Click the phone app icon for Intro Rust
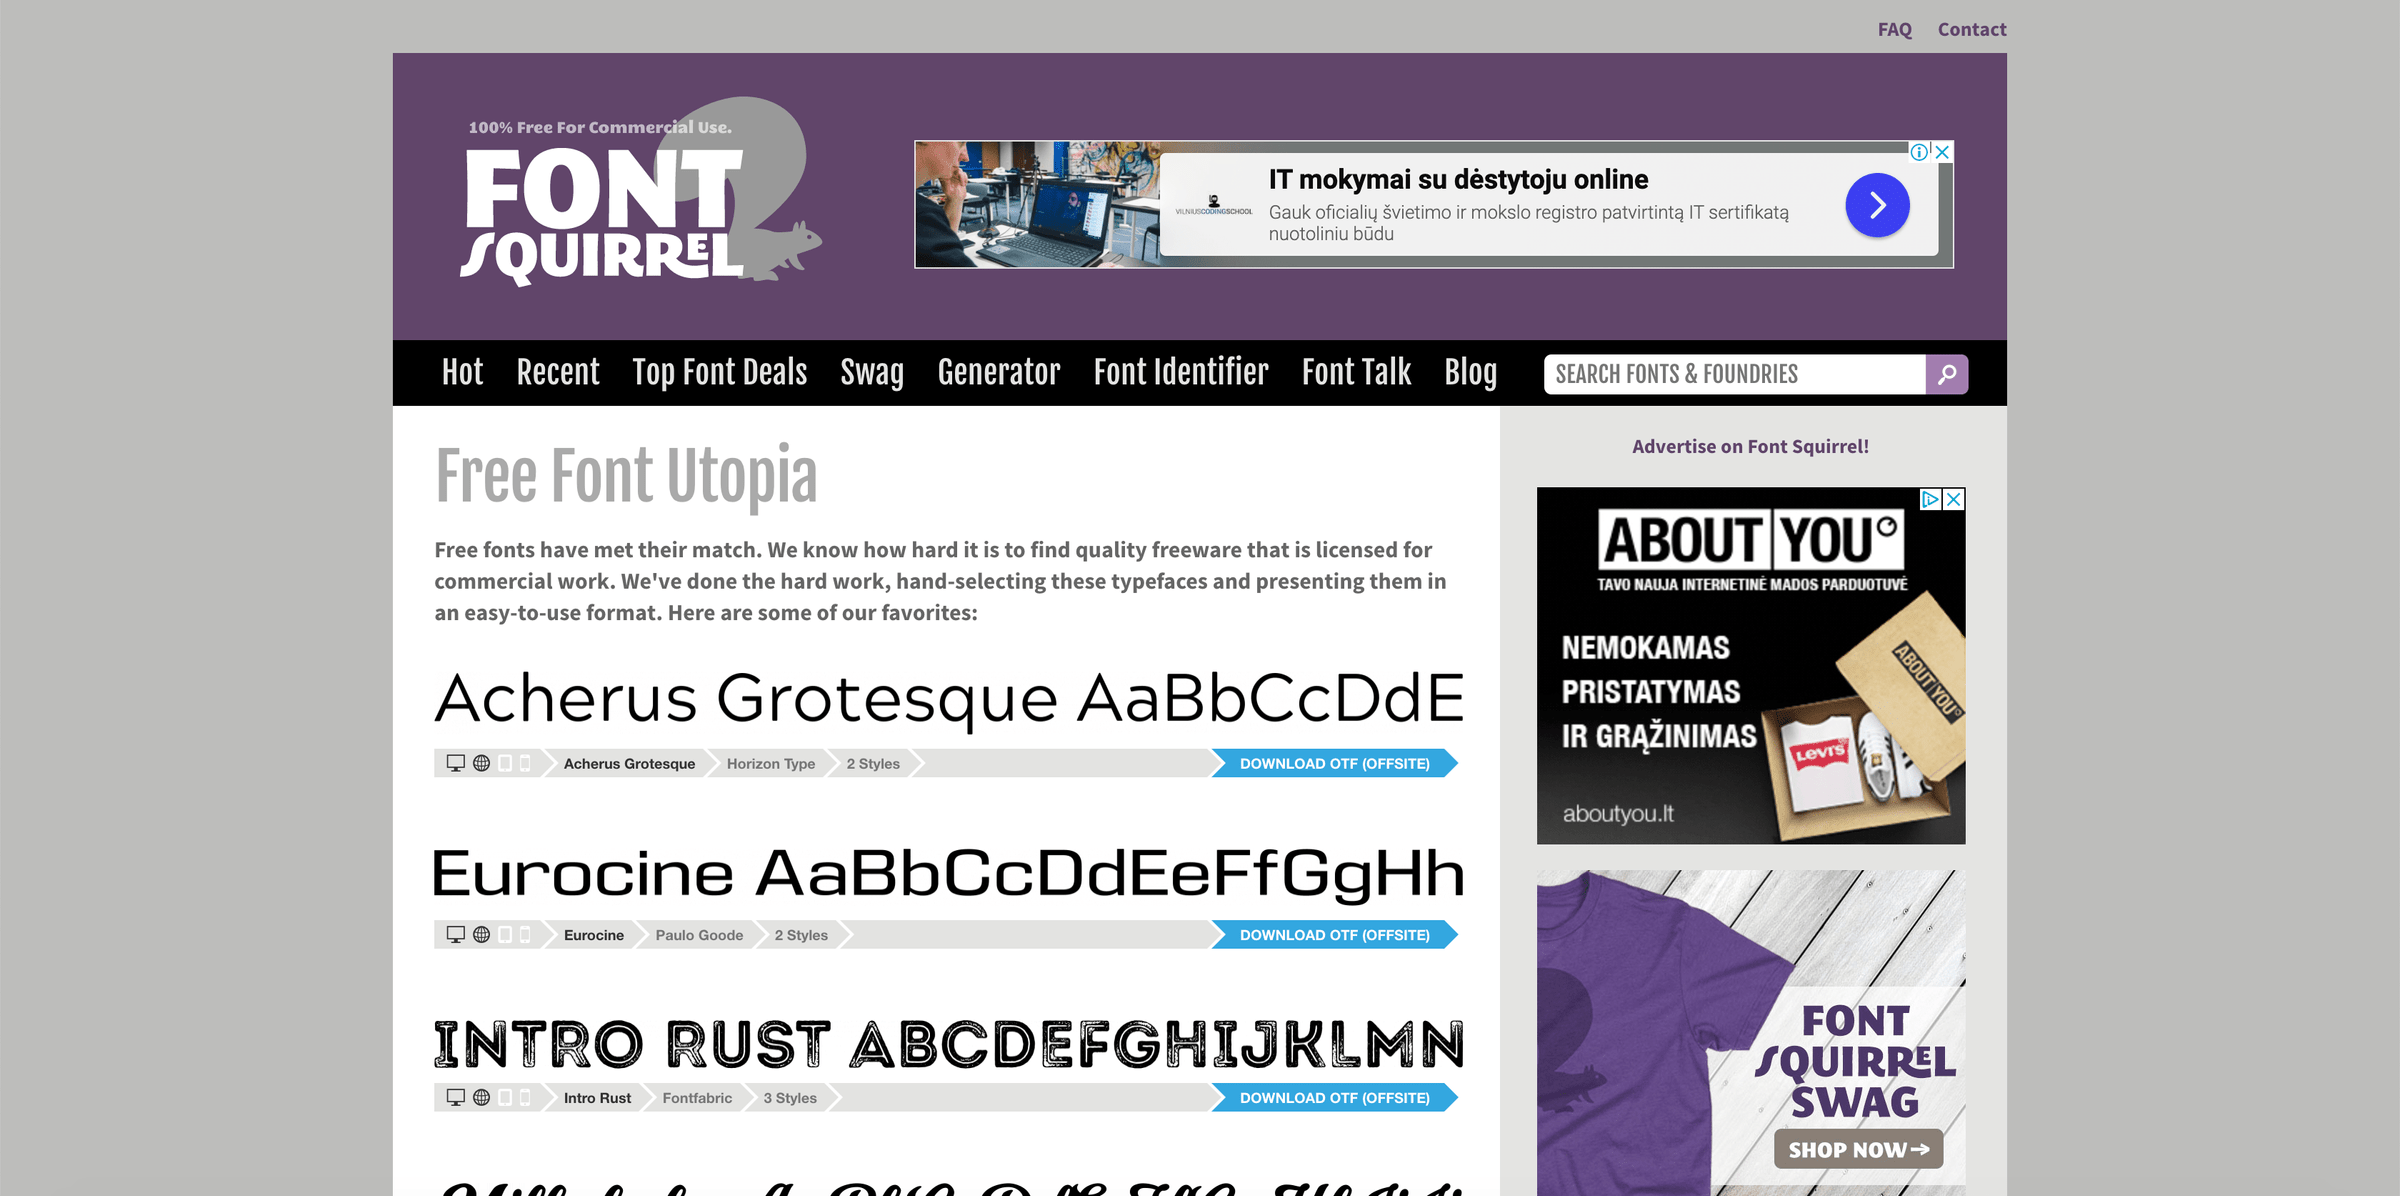Screen dimensions: 2400x1196 (525, 1097)
